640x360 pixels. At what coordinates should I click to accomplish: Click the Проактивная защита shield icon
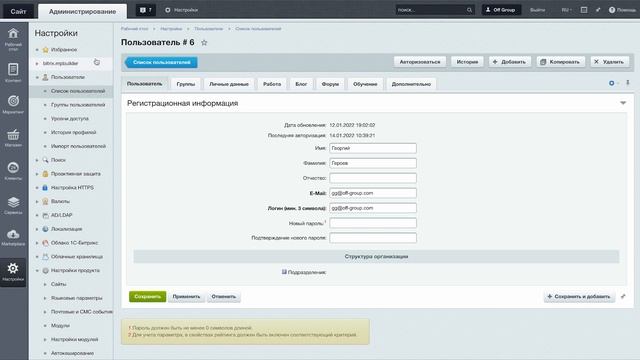45,174
